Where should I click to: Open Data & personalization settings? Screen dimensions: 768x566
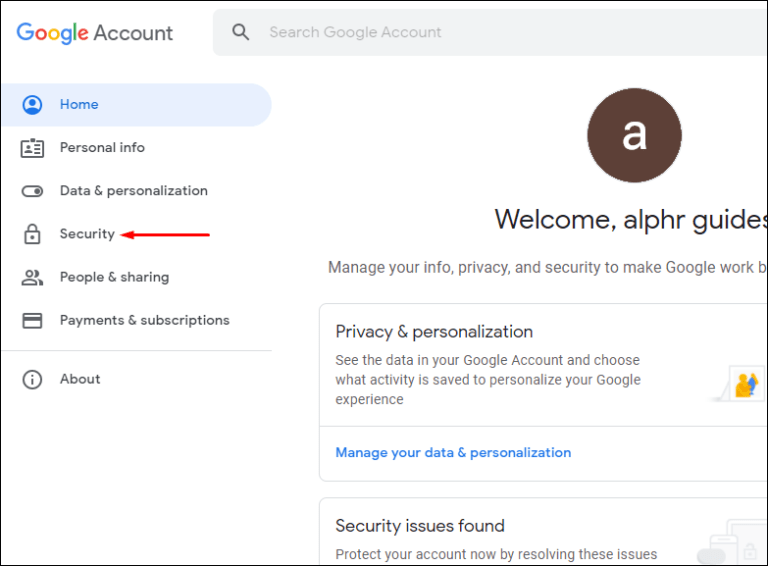133,191
